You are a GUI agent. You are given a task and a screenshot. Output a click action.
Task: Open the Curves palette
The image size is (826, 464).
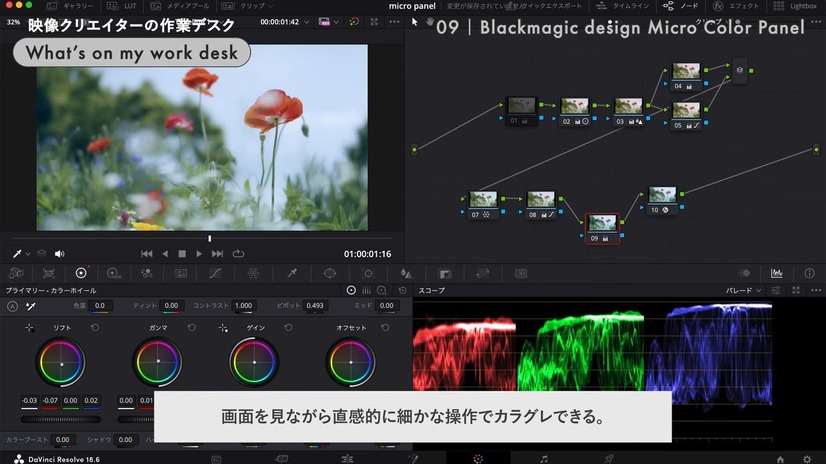[215, 273]
